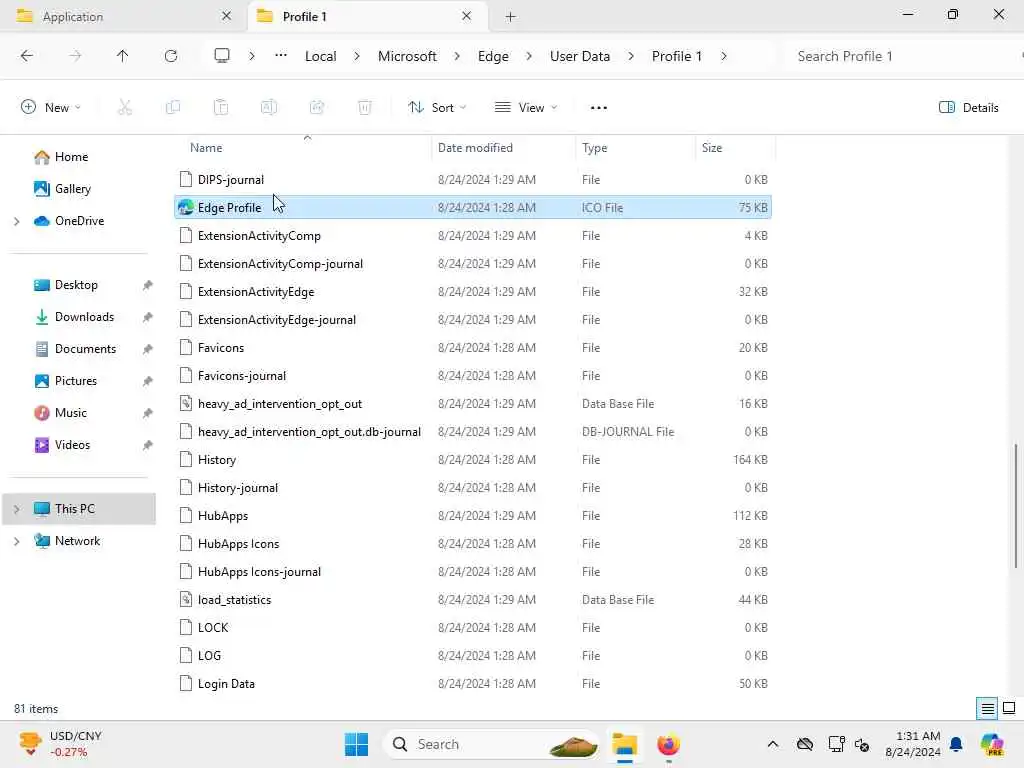Open the chevron after Edge in the breadcrumb
Viewport: 1024px width, 768px height.
coord(529,56)
